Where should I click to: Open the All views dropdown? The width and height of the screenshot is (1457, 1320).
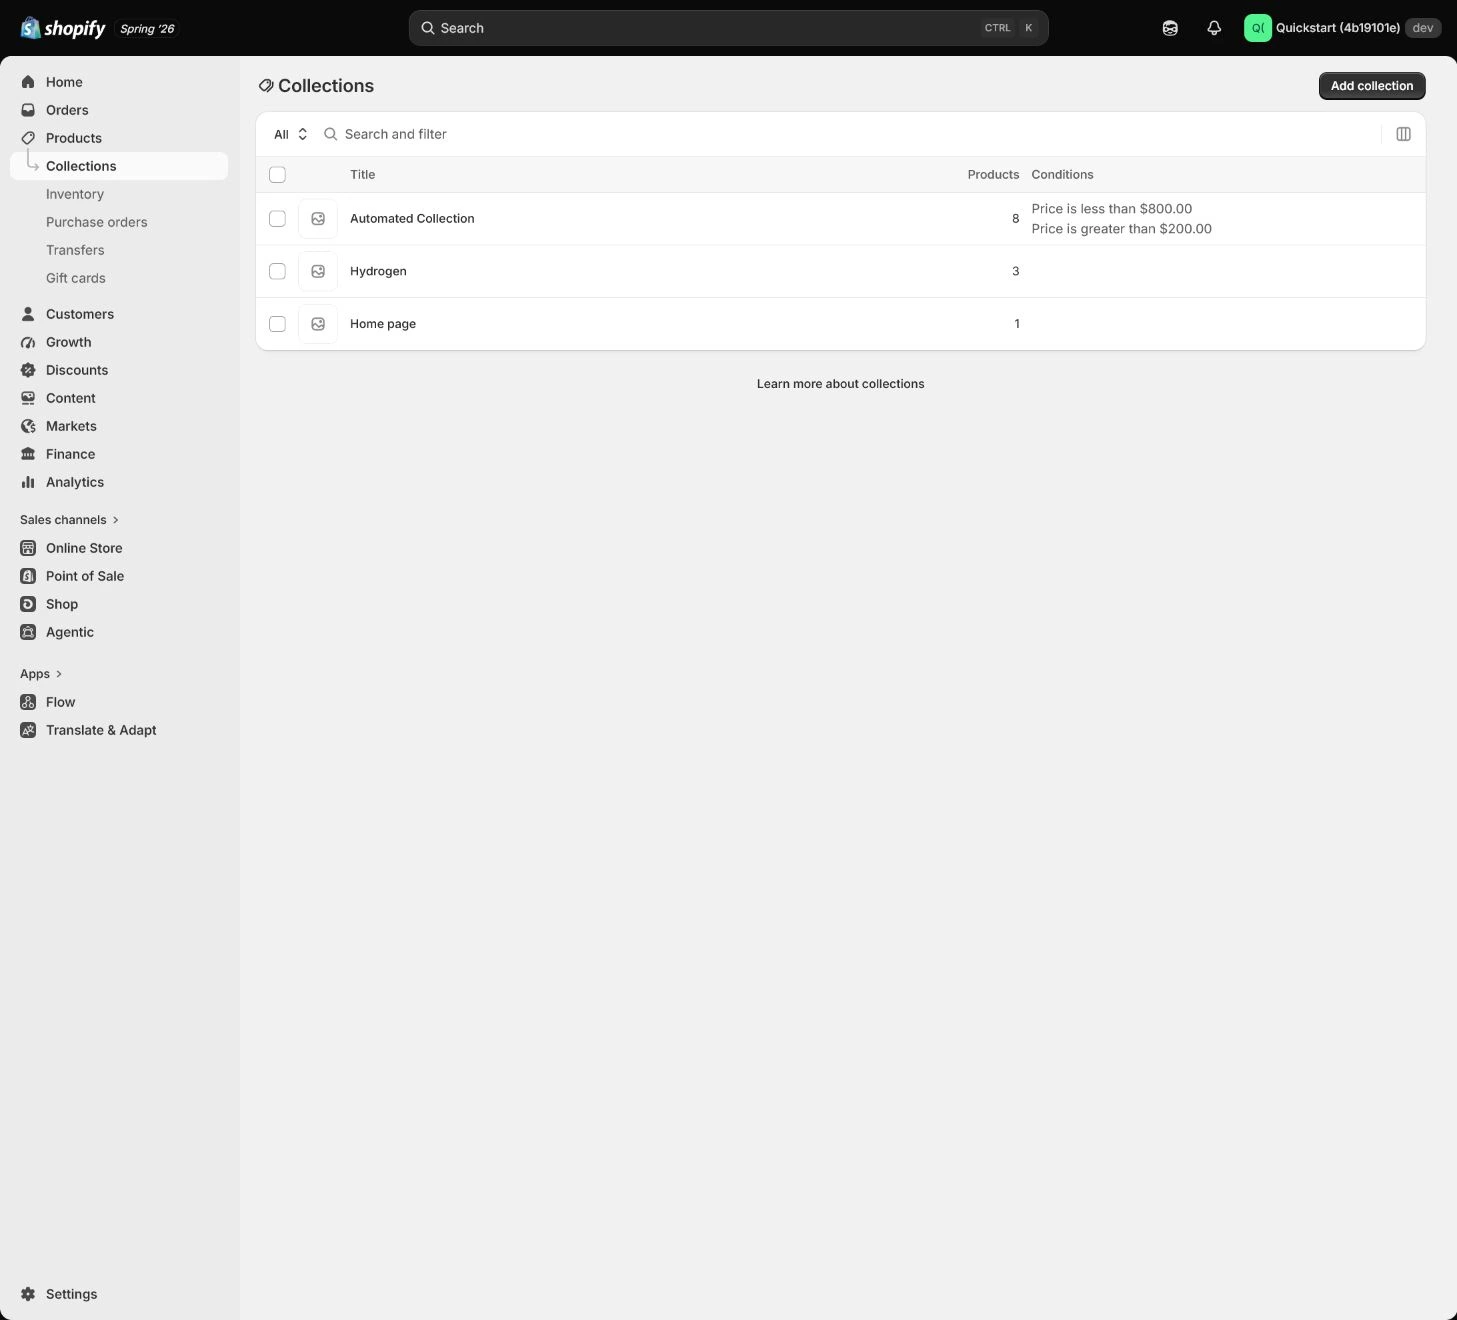coord(291,134)
